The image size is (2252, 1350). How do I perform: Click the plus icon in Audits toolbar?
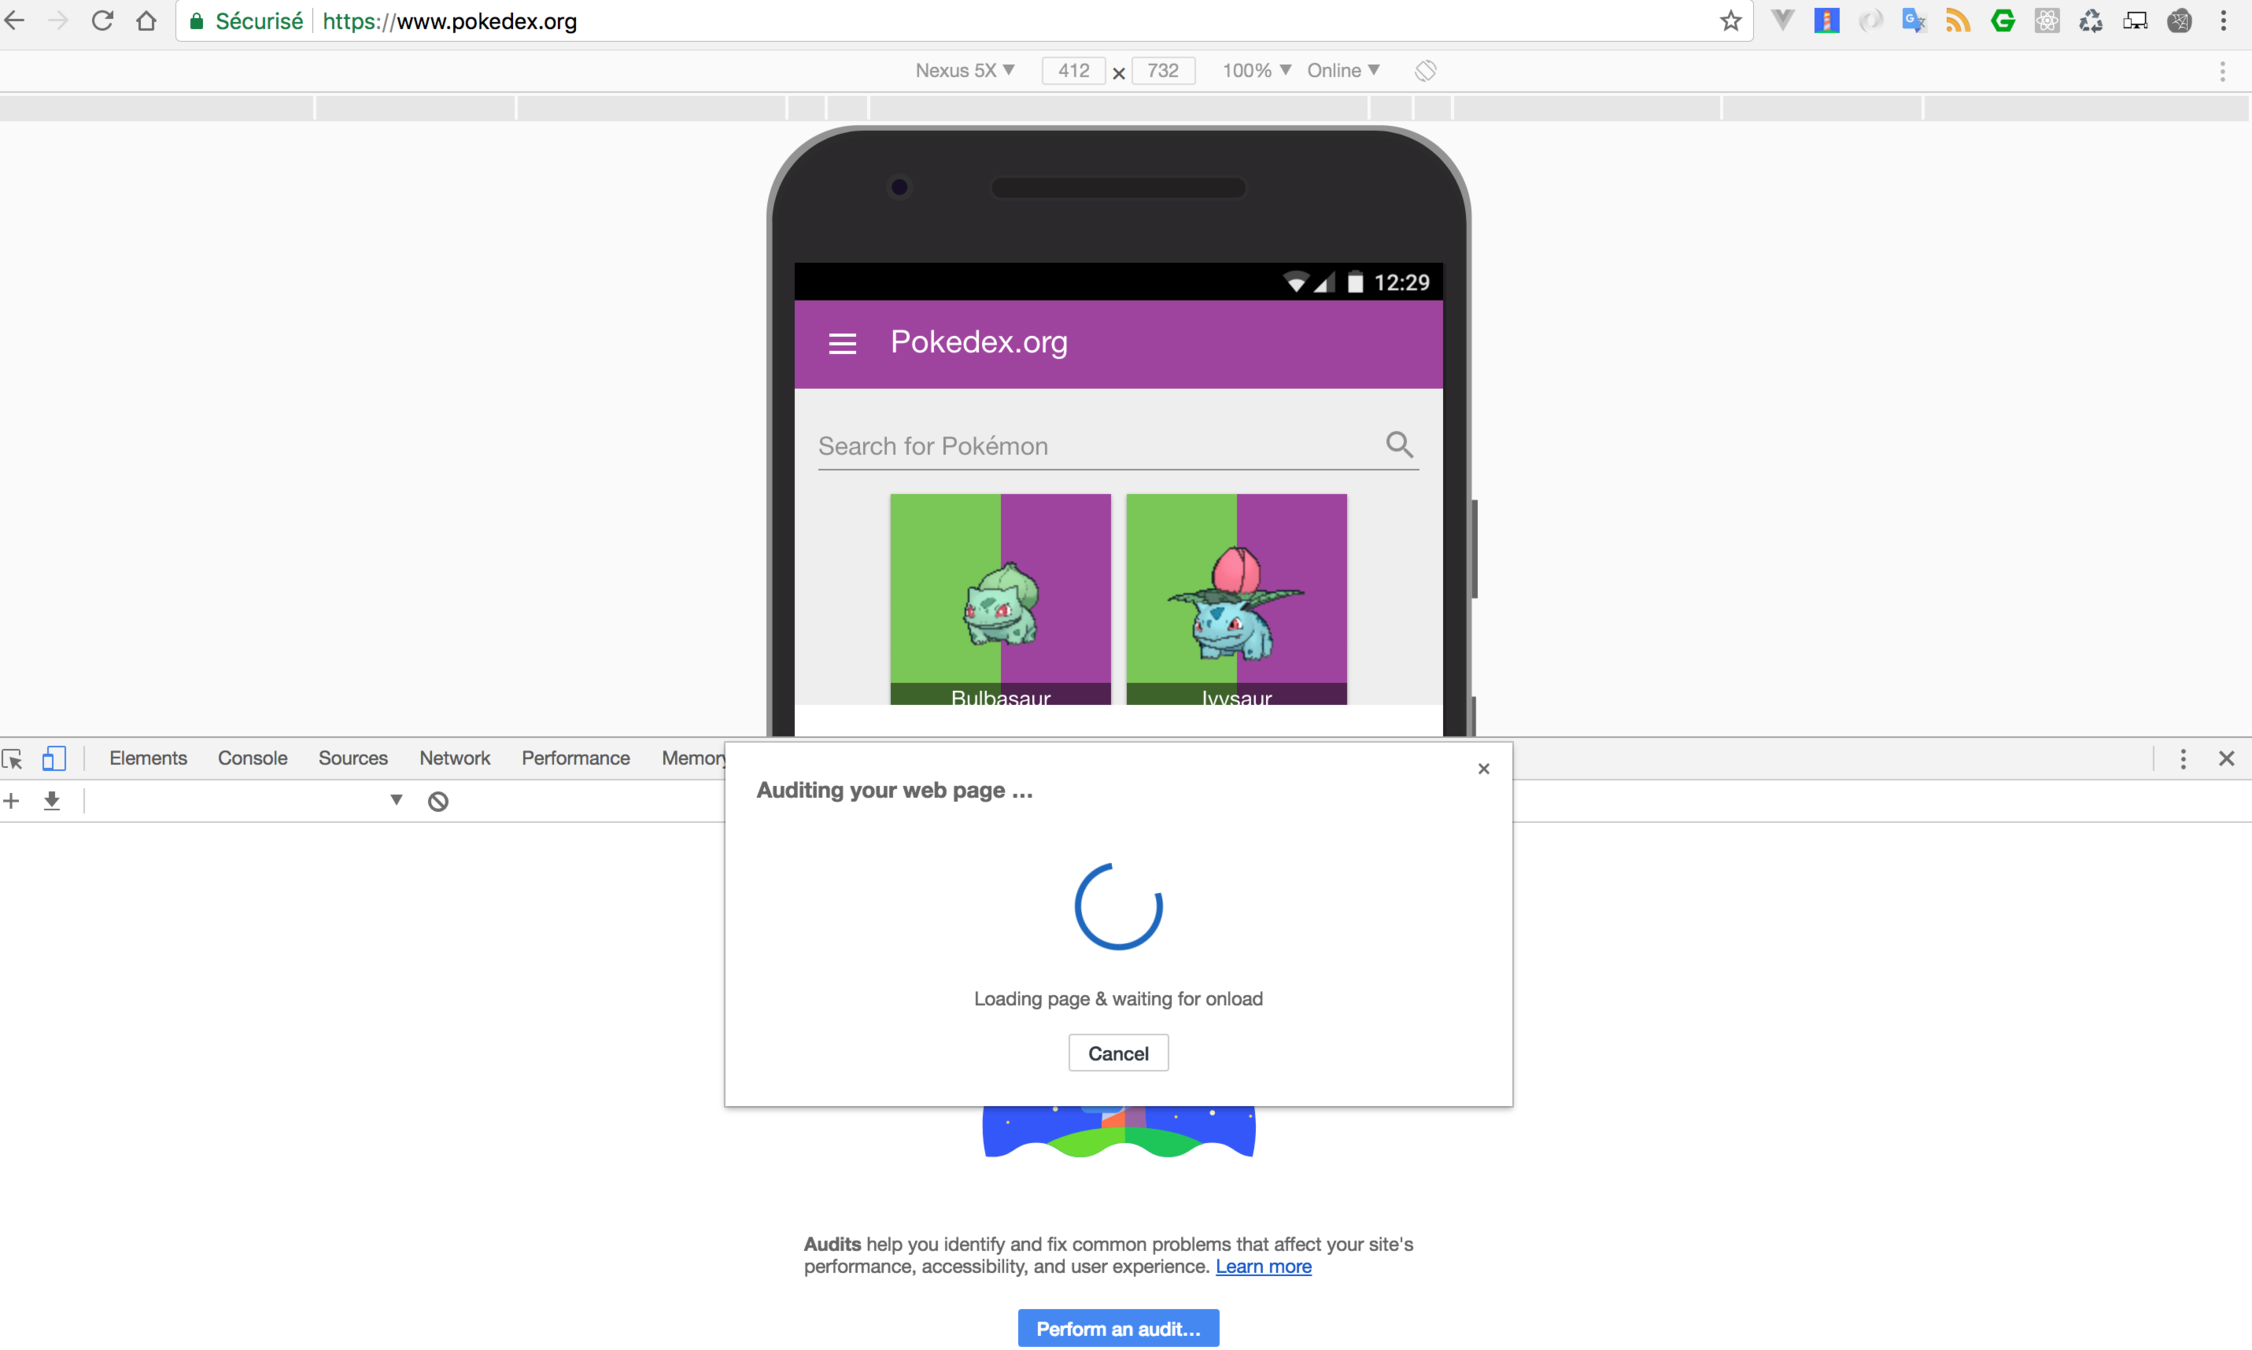coord(12,800)
